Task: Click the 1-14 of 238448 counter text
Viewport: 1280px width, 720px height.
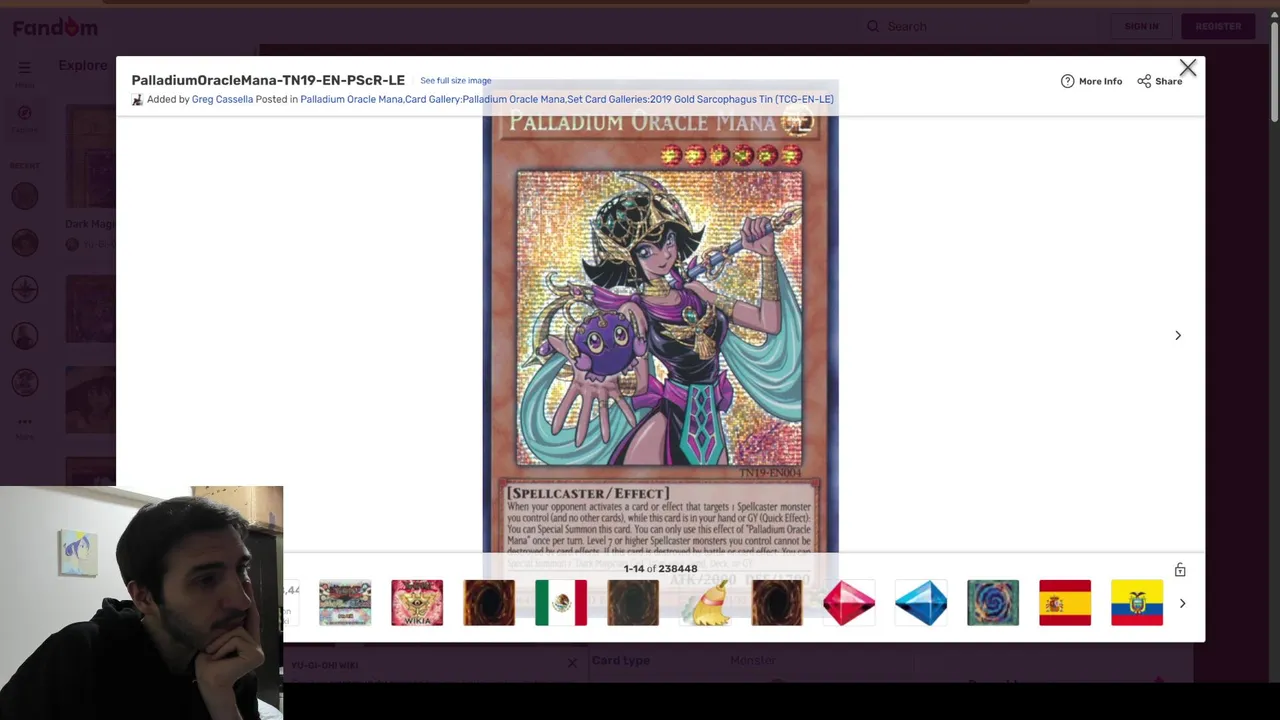Action: [660, 569]
